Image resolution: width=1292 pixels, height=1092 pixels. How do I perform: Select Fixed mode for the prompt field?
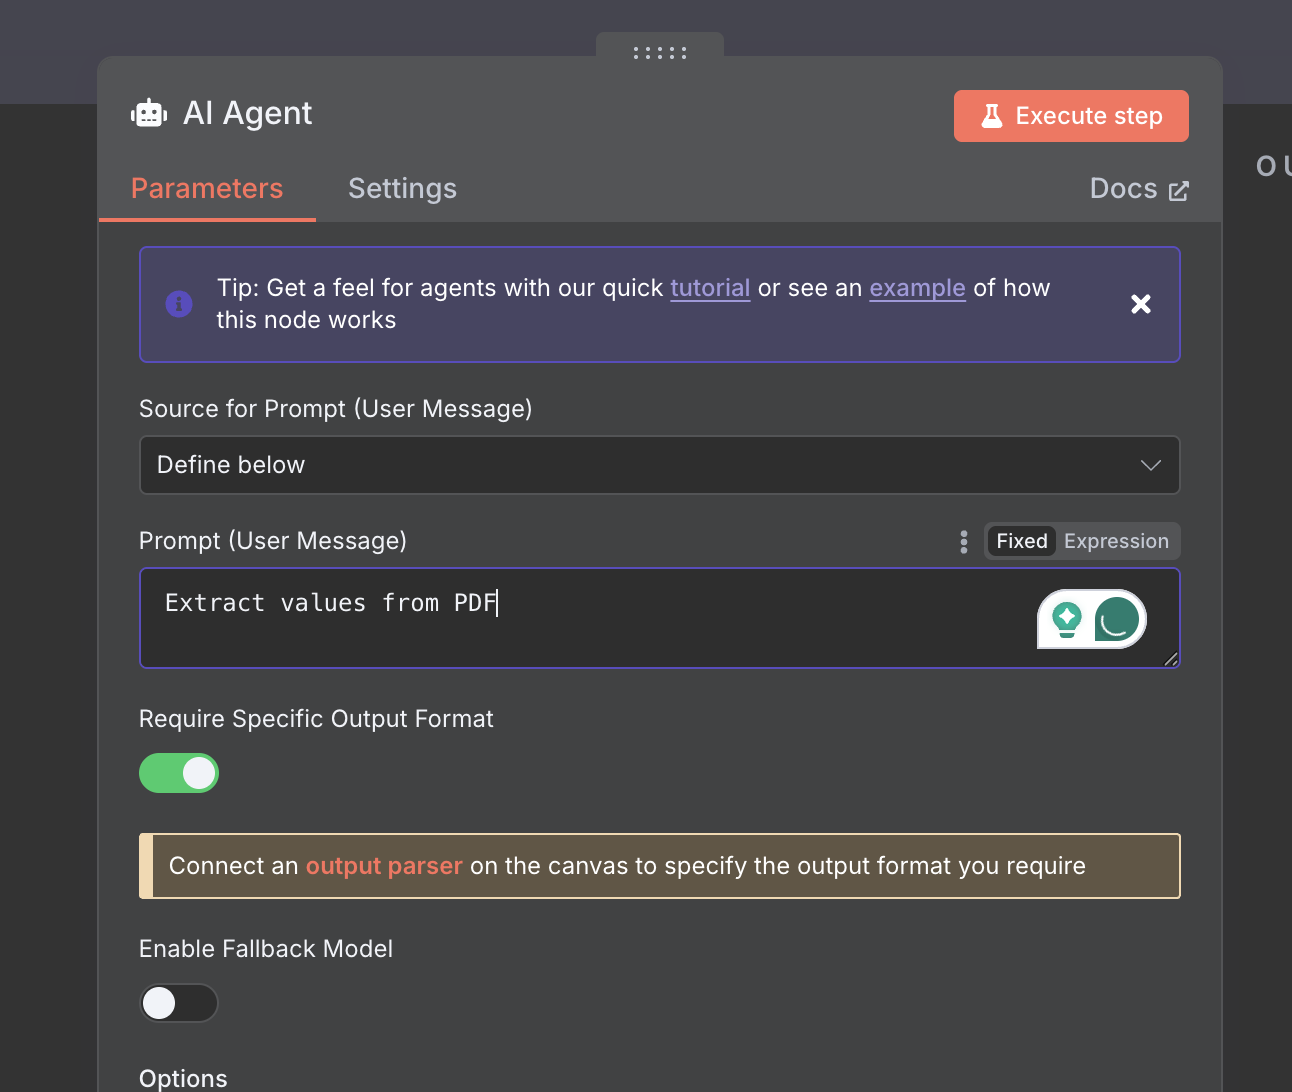(1022, 541)
